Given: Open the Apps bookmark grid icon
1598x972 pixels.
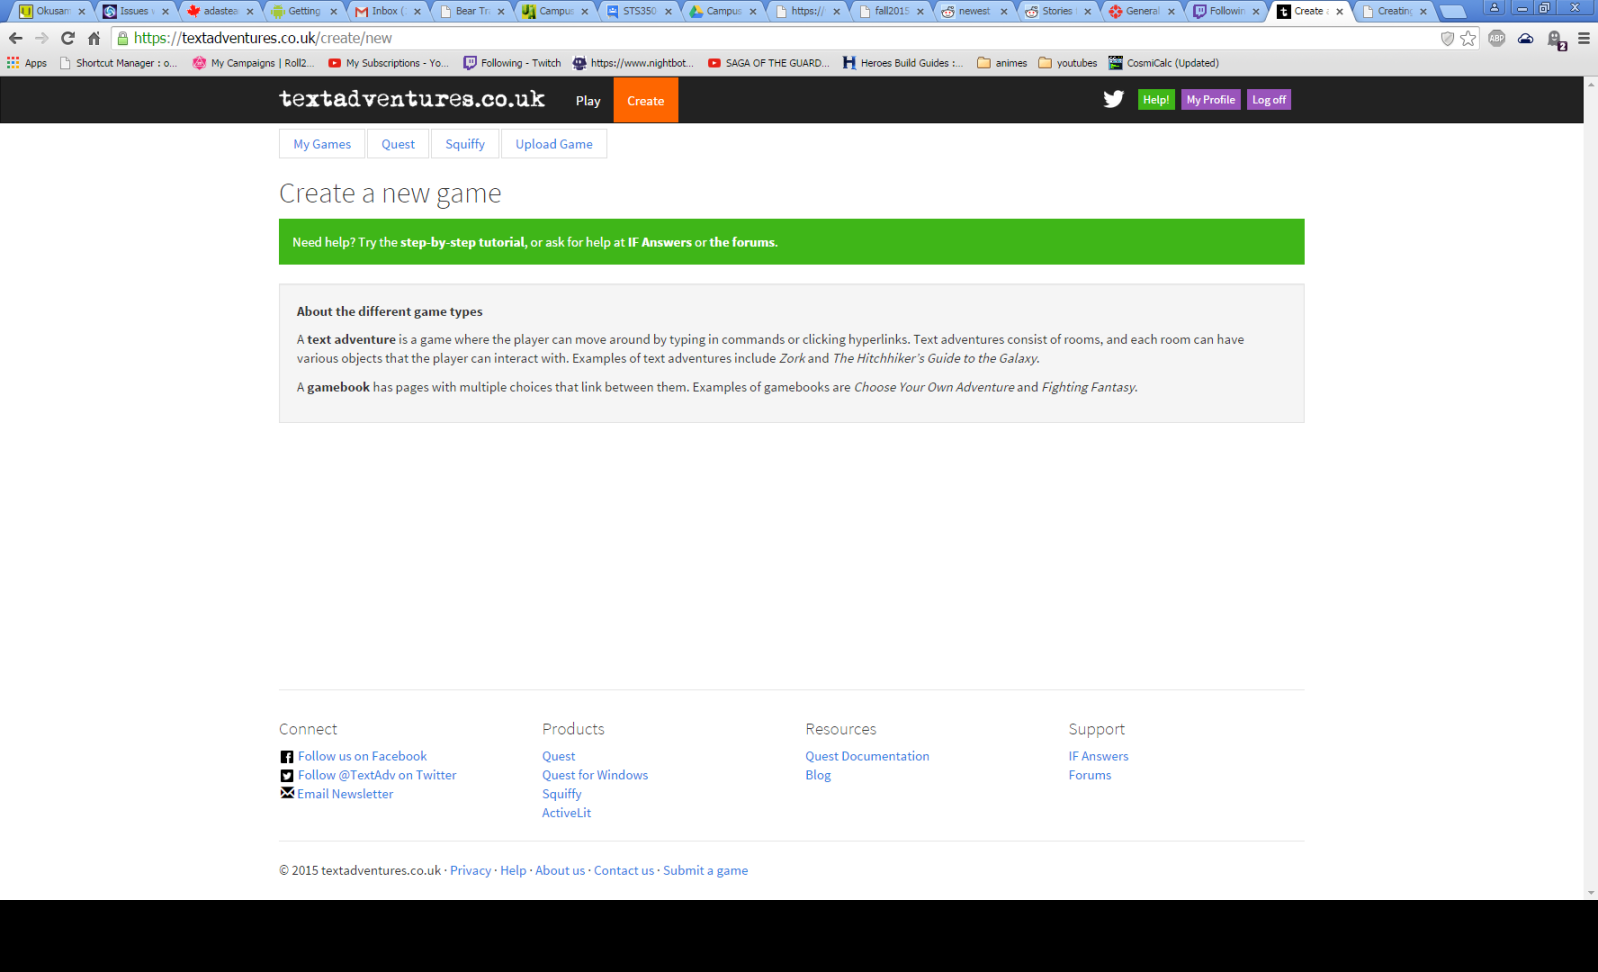Looking at the screenshot, I should 13,62.
